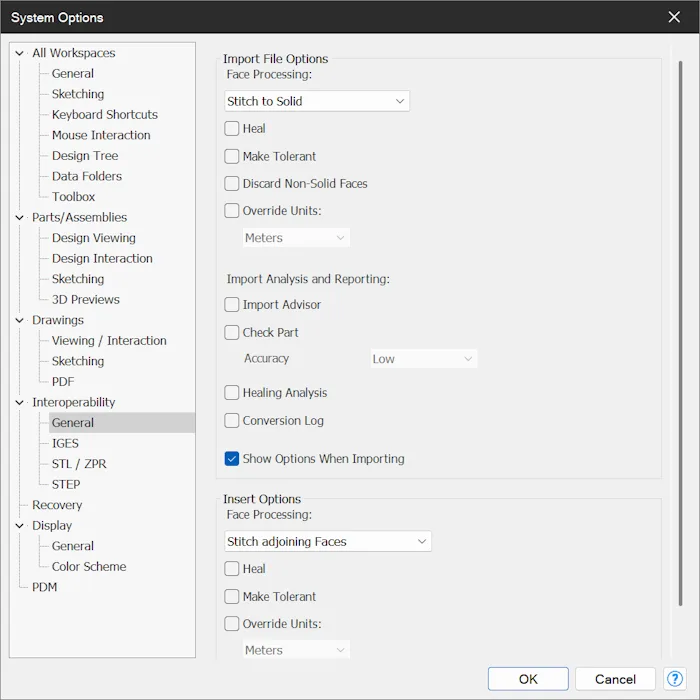Select General under All Workspaces
The image size is (700, 700).
(x=73, y=73)
